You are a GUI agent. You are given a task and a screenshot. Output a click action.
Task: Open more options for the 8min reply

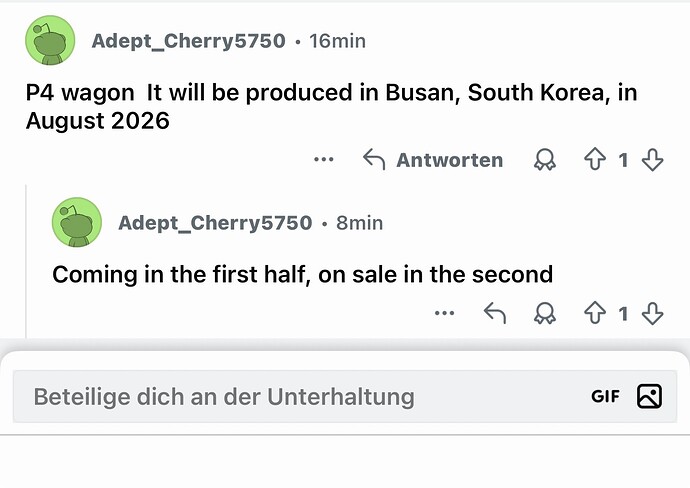[445, 314]
